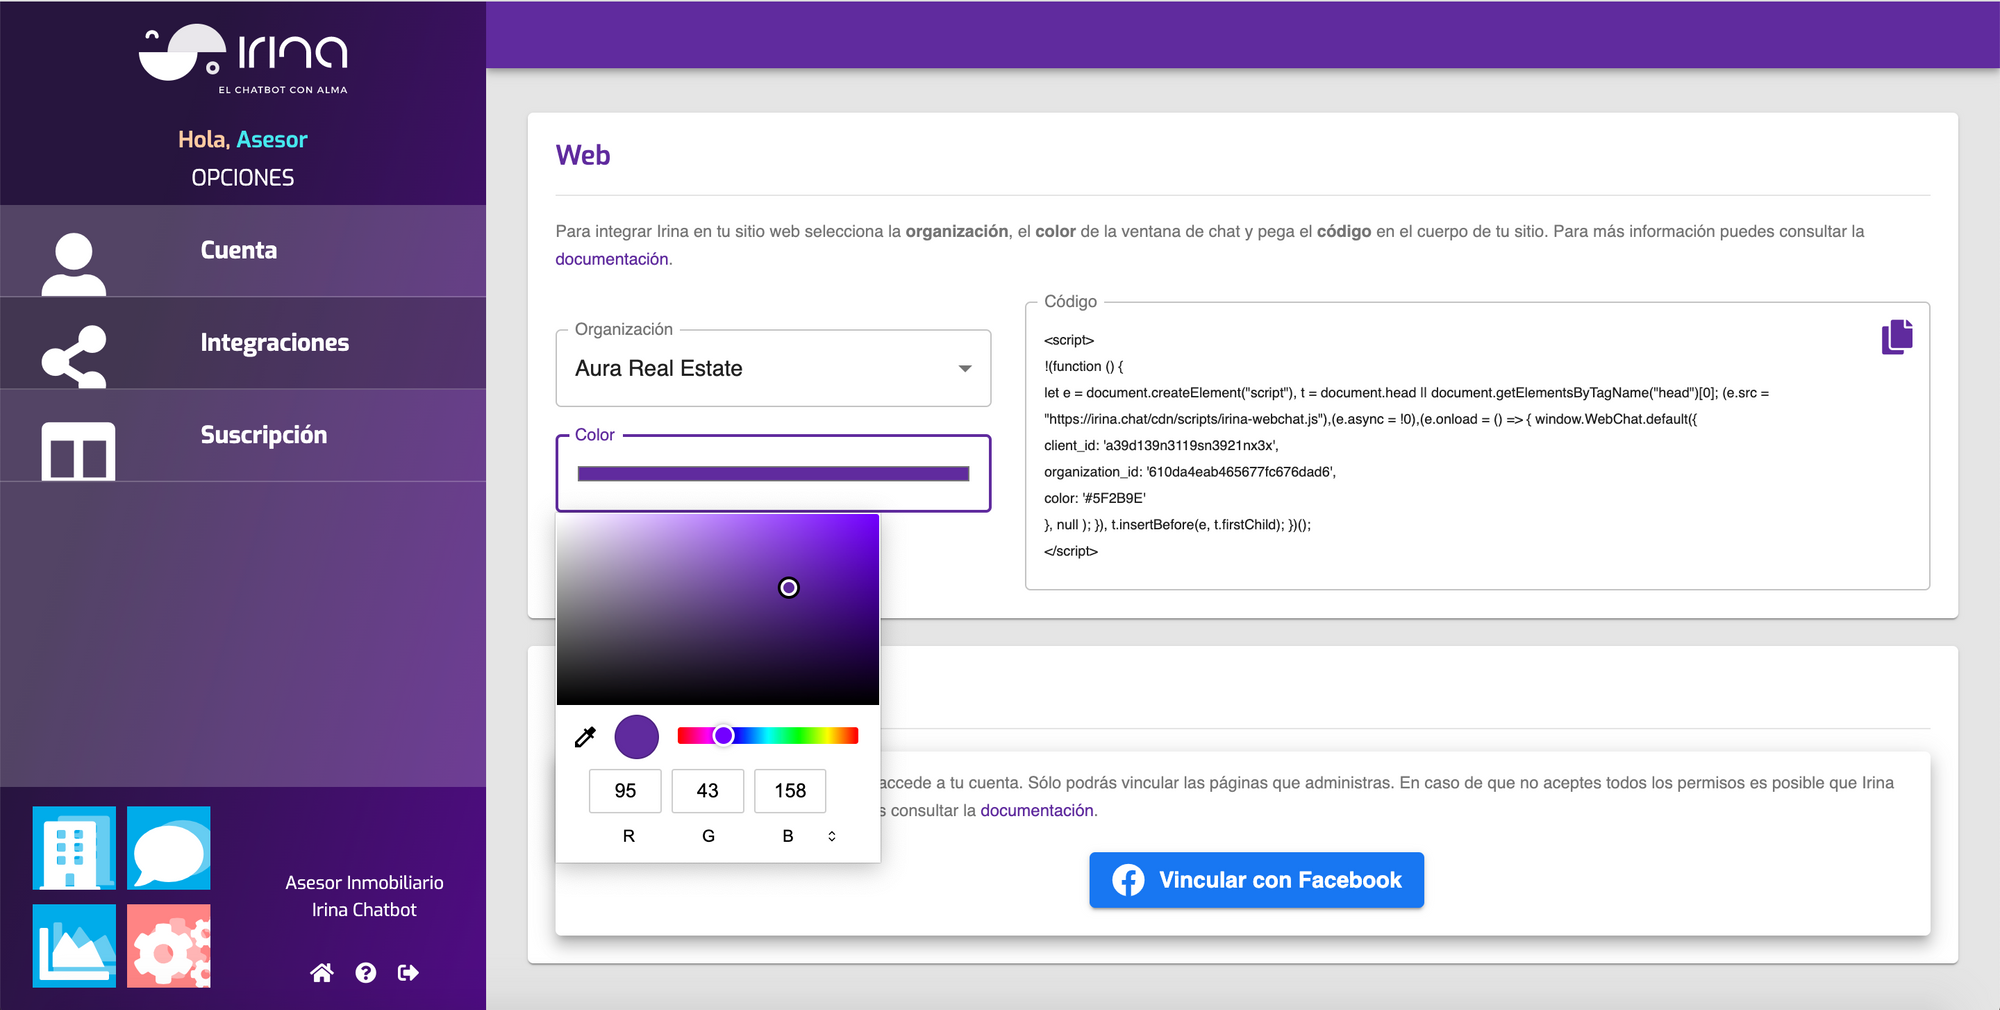Go home via the house icon
2000x1010 pixels.
click(322, 972)
